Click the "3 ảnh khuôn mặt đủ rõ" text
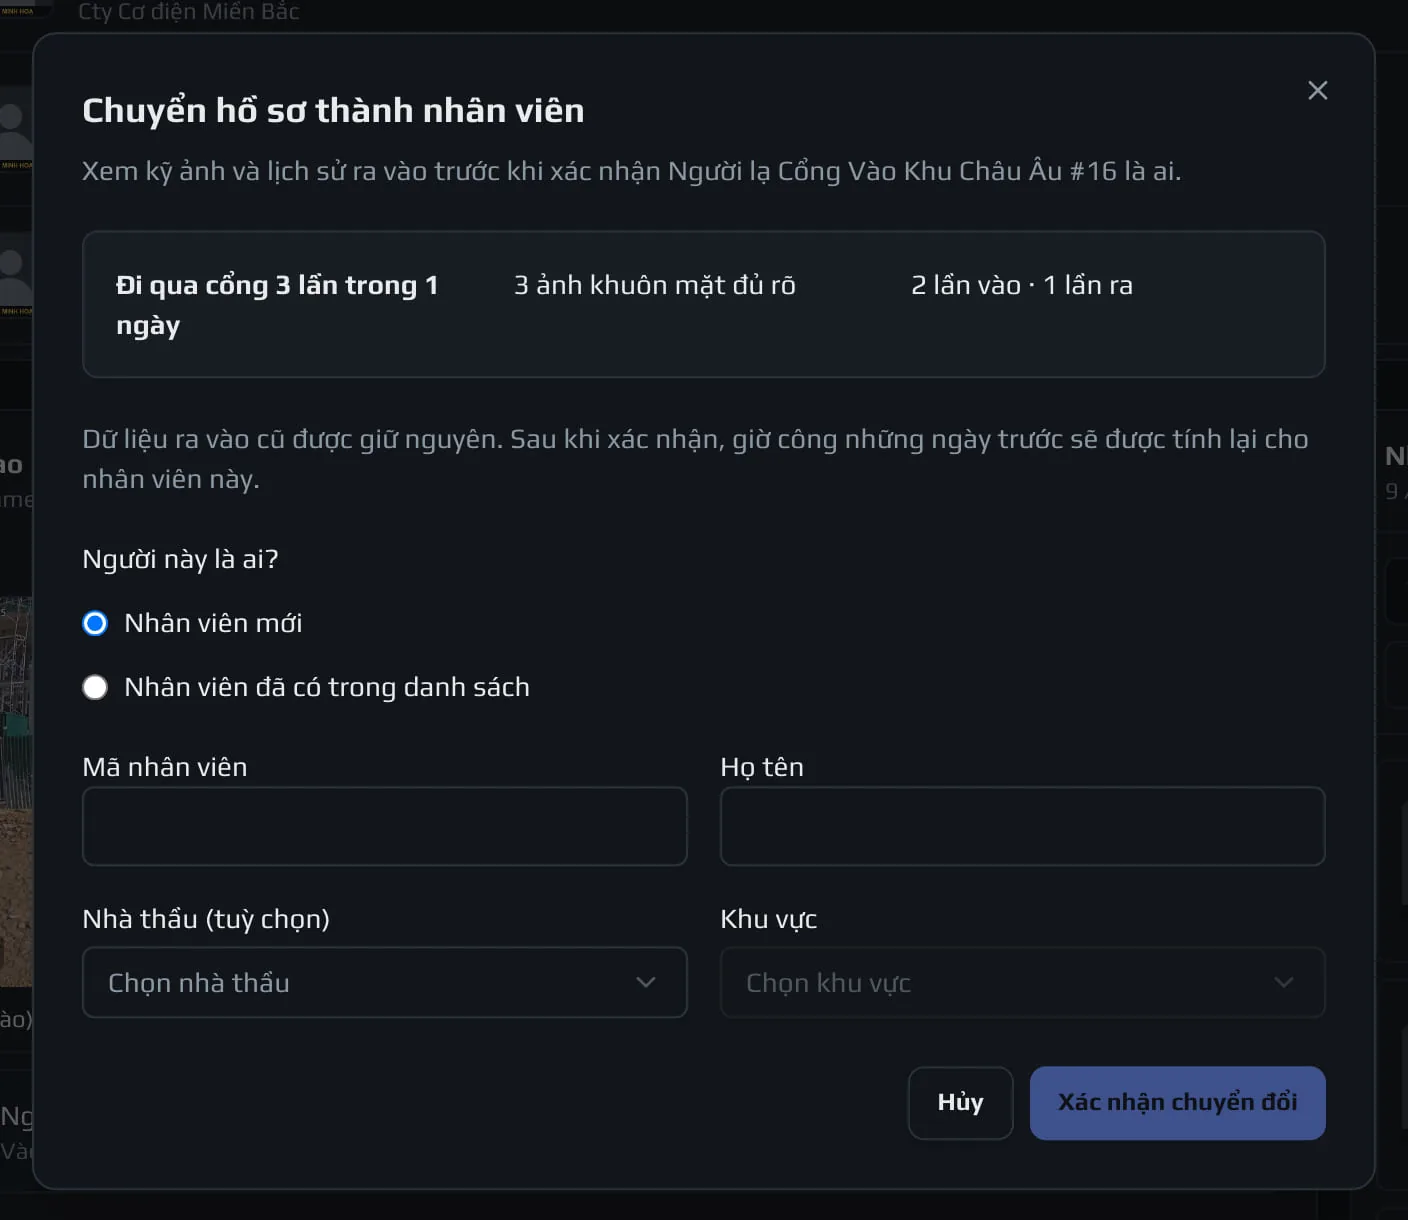Viewport: 1408px width, 1220px height. [655, 285]
